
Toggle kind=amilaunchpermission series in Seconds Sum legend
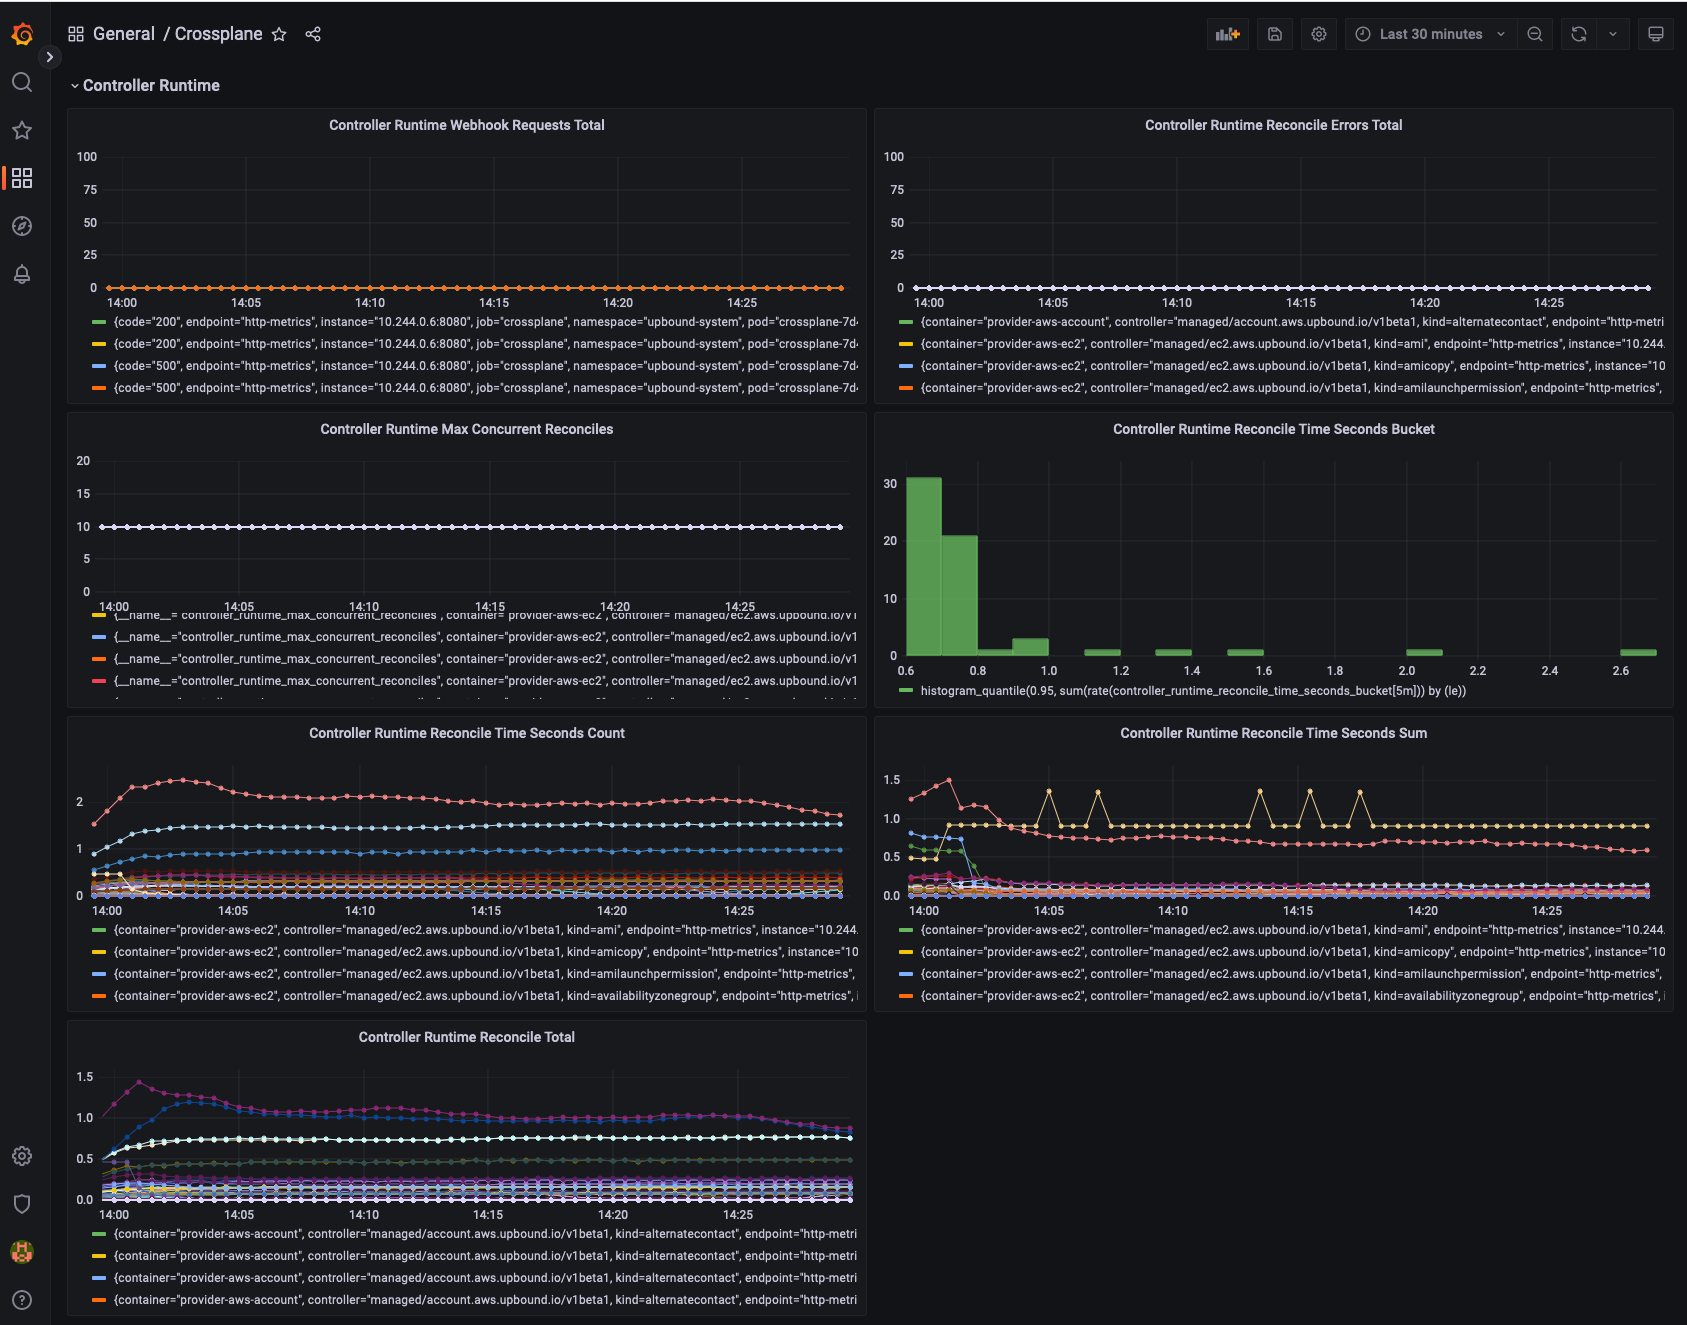click(x=1292, y=974)
